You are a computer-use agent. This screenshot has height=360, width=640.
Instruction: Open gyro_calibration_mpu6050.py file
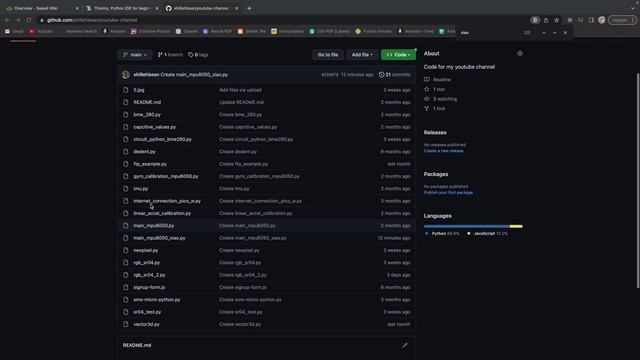click(x=166, y=176)
